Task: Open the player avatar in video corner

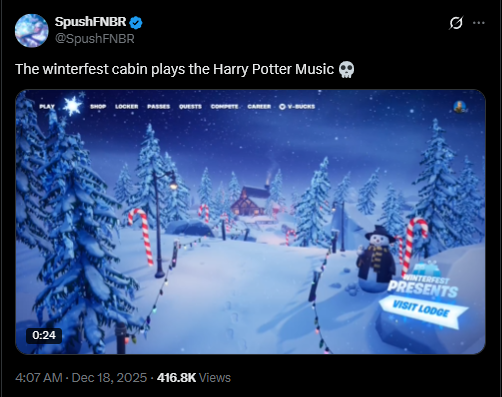Action: [460, 107]
